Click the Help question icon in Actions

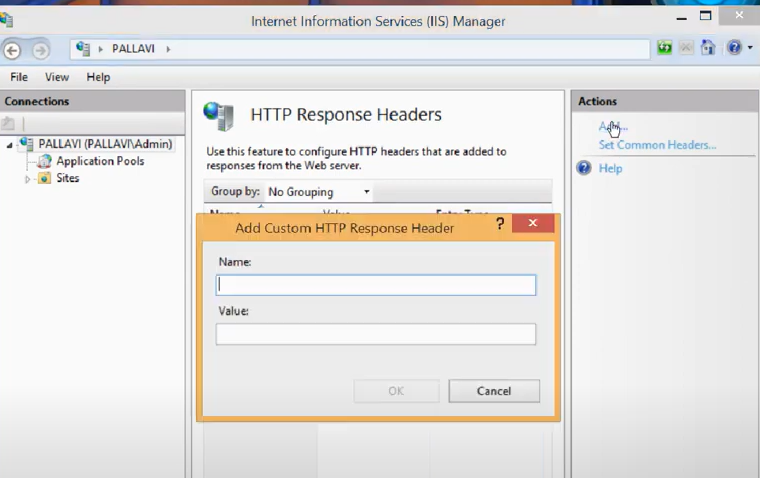point(584,168)
